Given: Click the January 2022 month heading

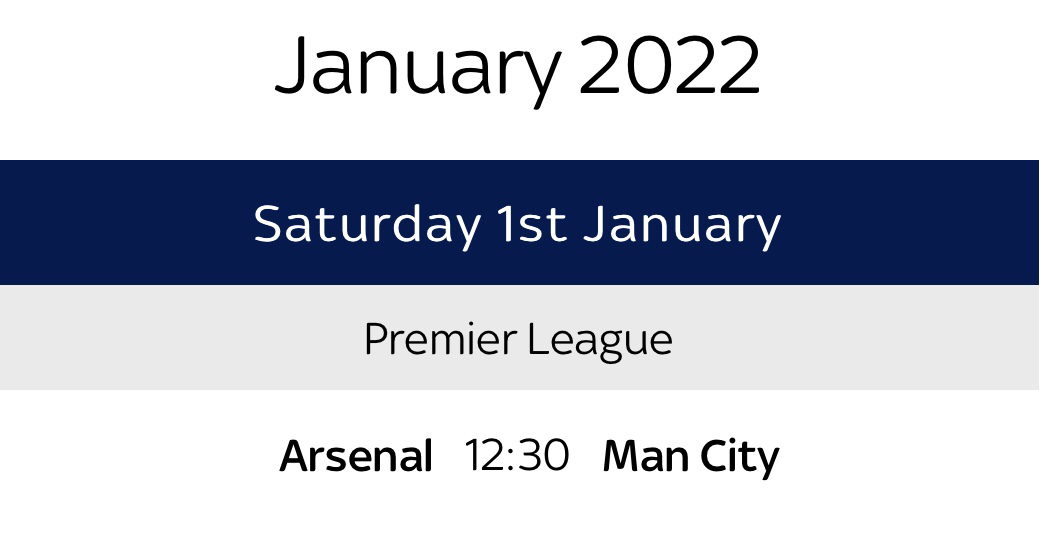Looking at the screenshot, I should tap(517, 68).
